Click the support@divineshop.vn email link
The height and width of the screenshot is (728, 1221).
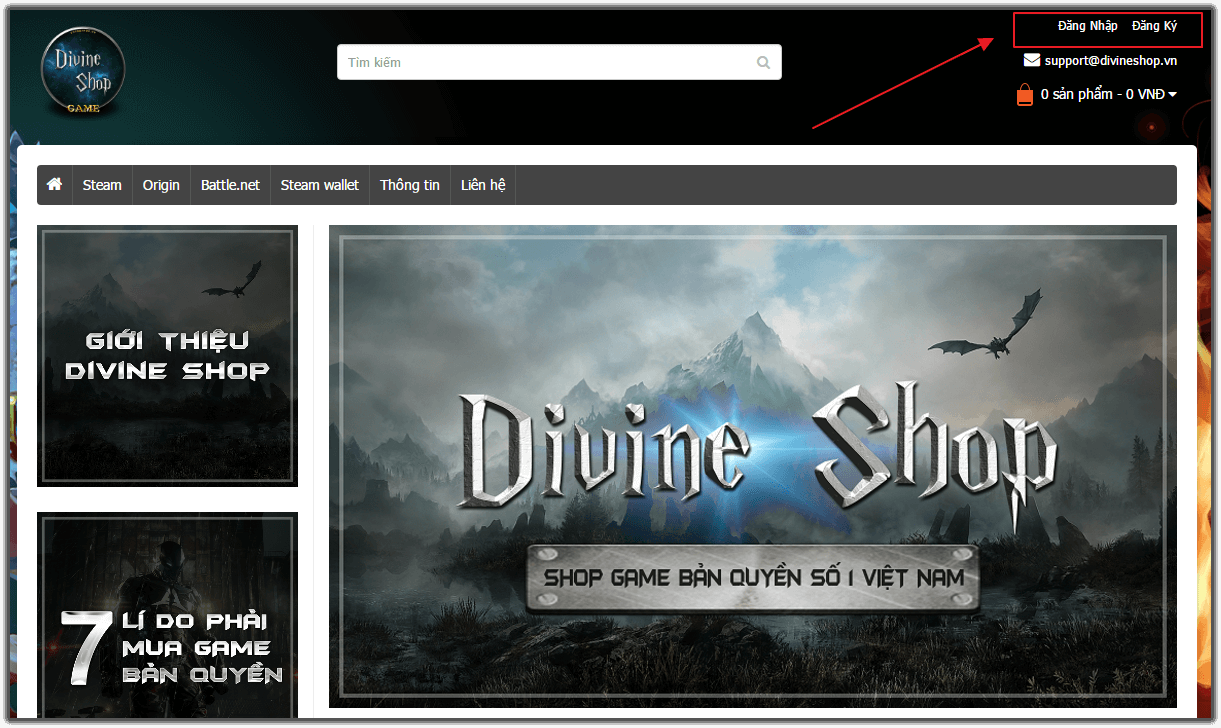[x=1110, y=60]
